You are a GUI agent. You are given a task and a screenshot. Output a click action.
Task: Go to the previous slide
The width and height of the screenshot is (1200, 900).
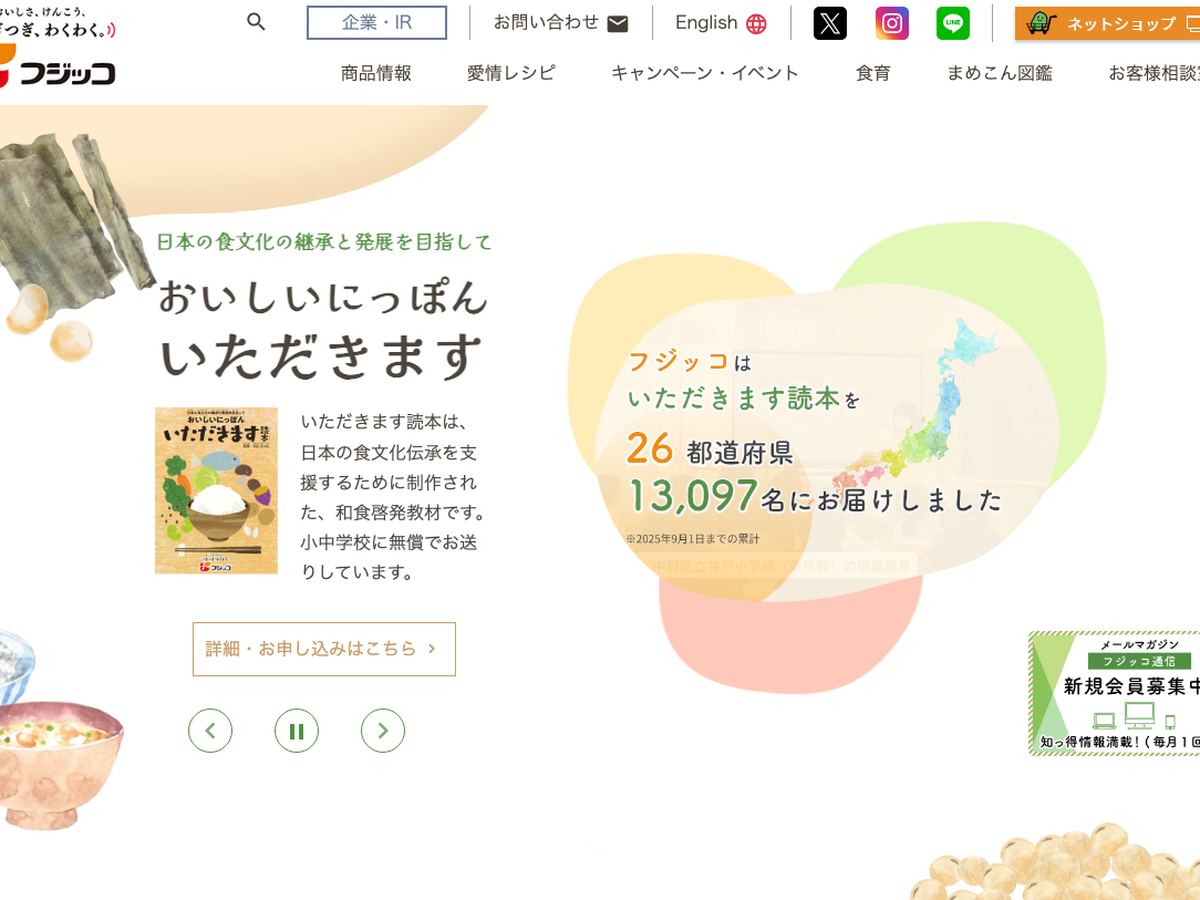210,731
